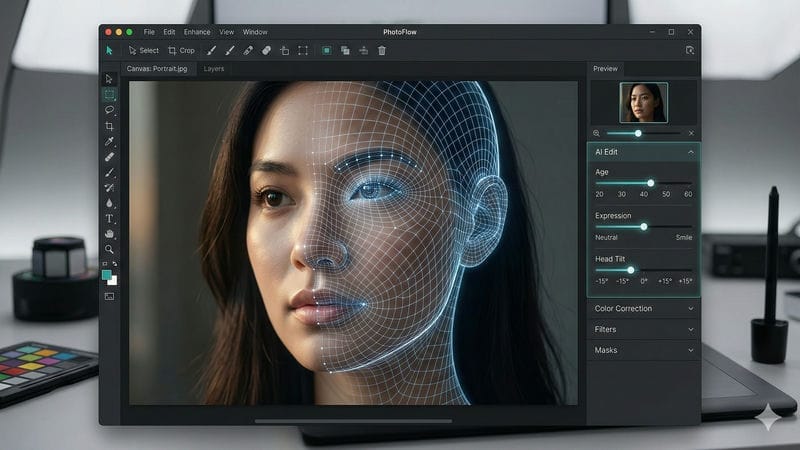Expand the Color Correction section
This screenshot has width=800, height=450.
pyautogui.click(x=691, y=309)
